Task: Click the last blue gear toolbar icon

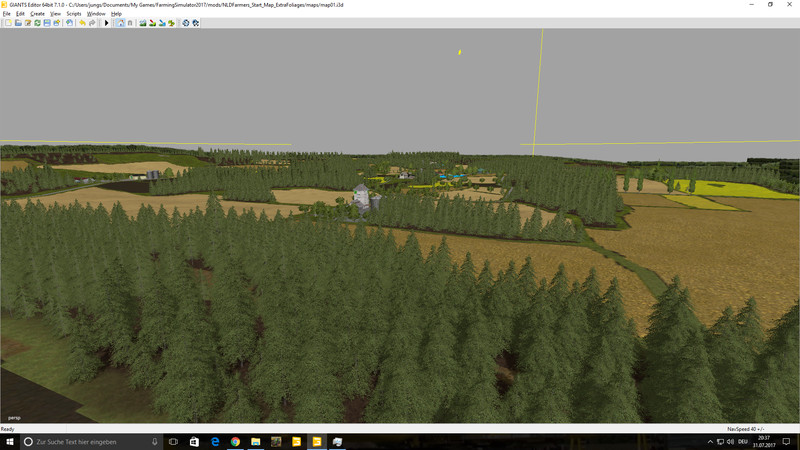Action: [x=196, y=22]
